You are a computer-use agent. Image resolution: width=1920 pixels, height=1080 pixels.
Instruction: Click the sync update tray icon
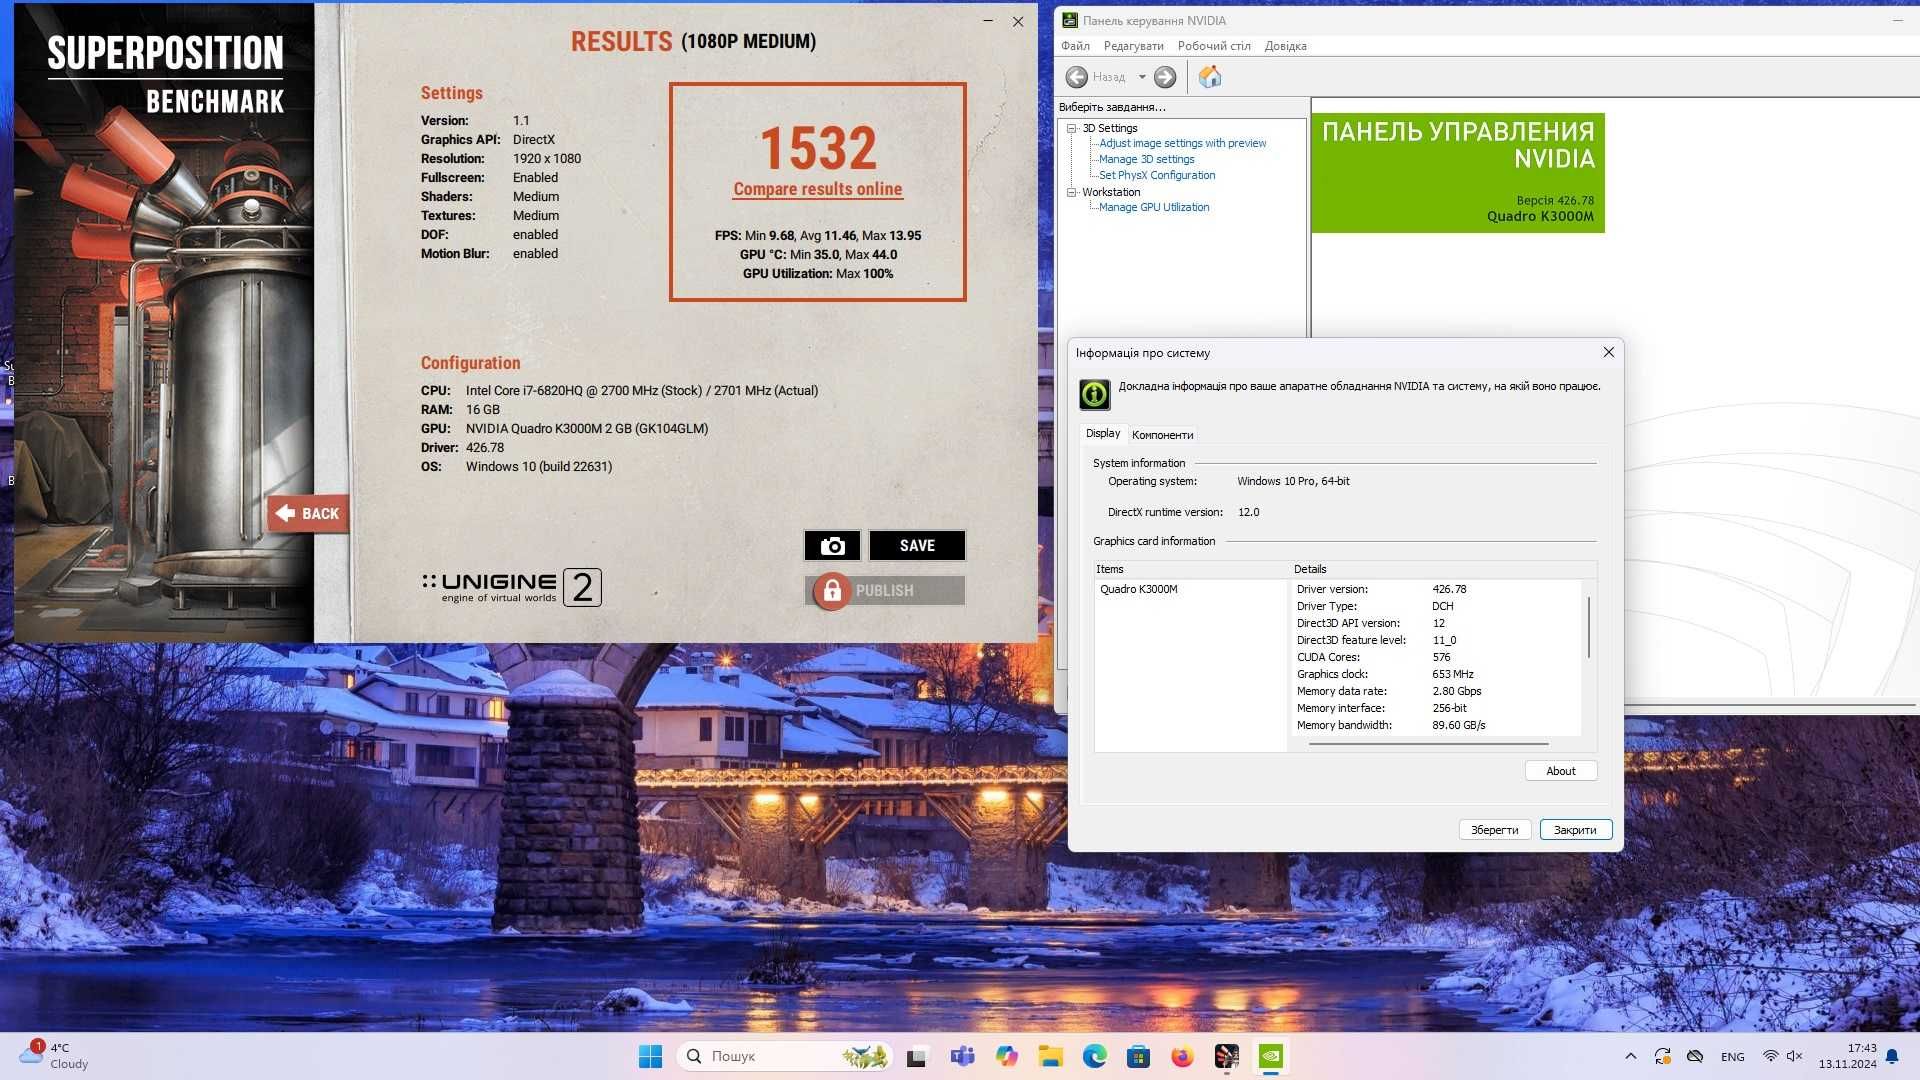(x=1662, y=1056)
